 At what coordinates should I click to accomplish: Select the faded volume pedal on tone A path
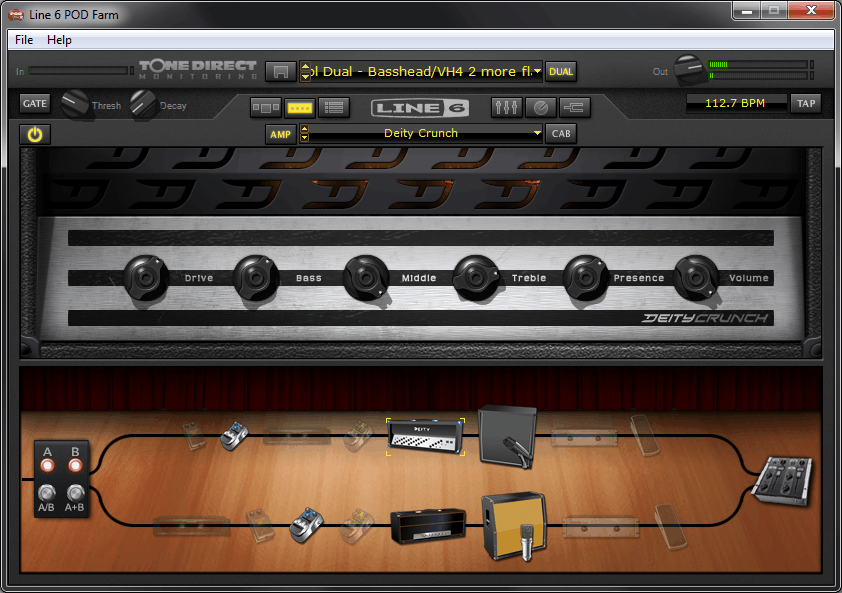[x=644, y=435]
